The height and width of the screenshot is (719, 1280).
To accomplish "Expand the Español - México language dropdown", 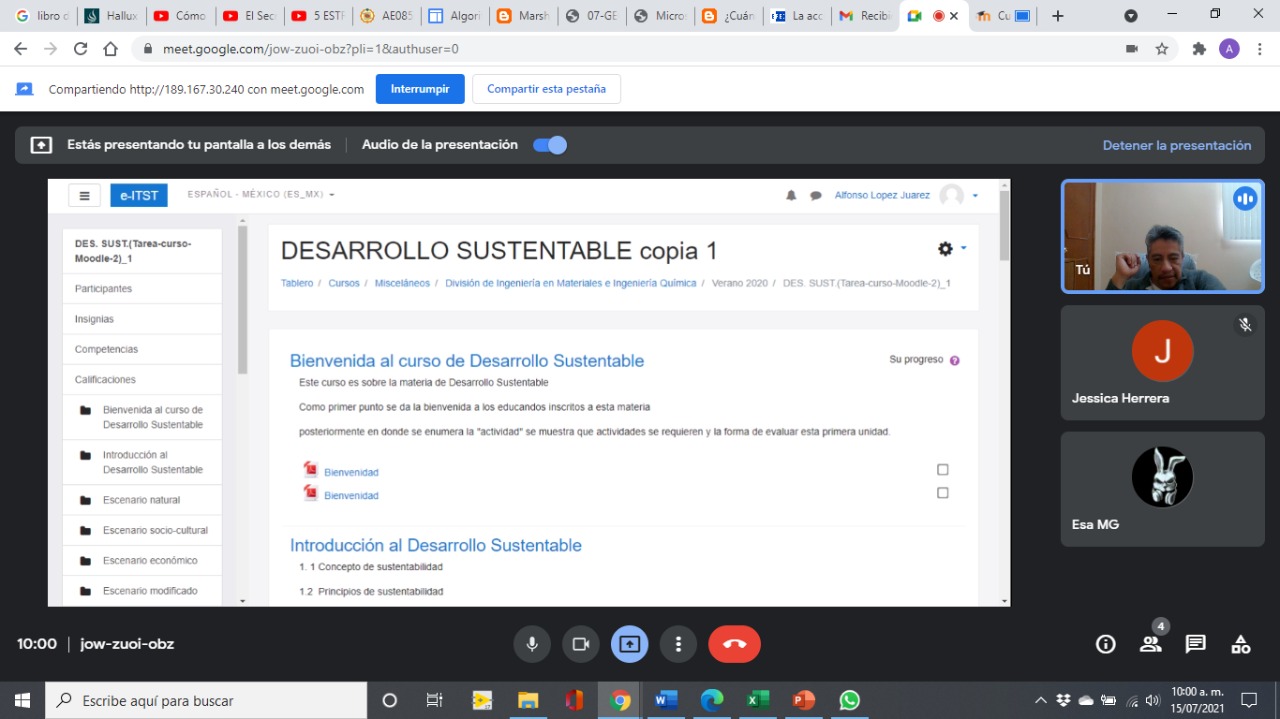I will tap(261, 195).
